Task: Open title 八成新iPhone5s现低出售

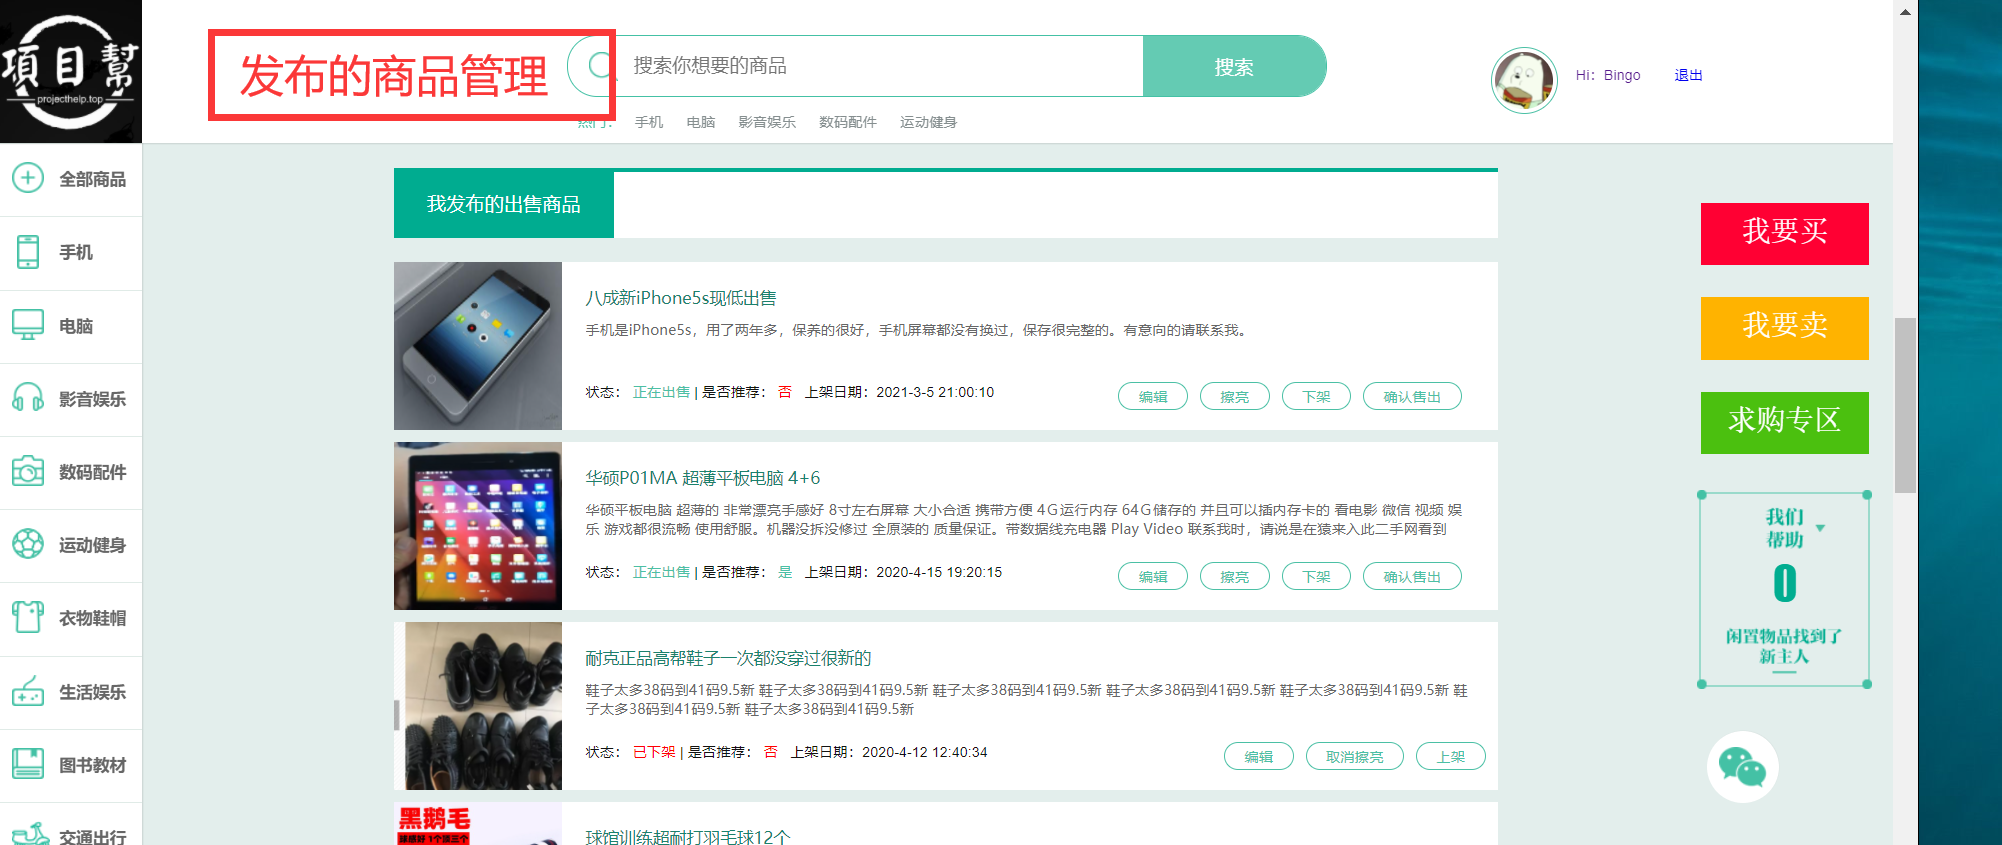Action: point(681,298)
